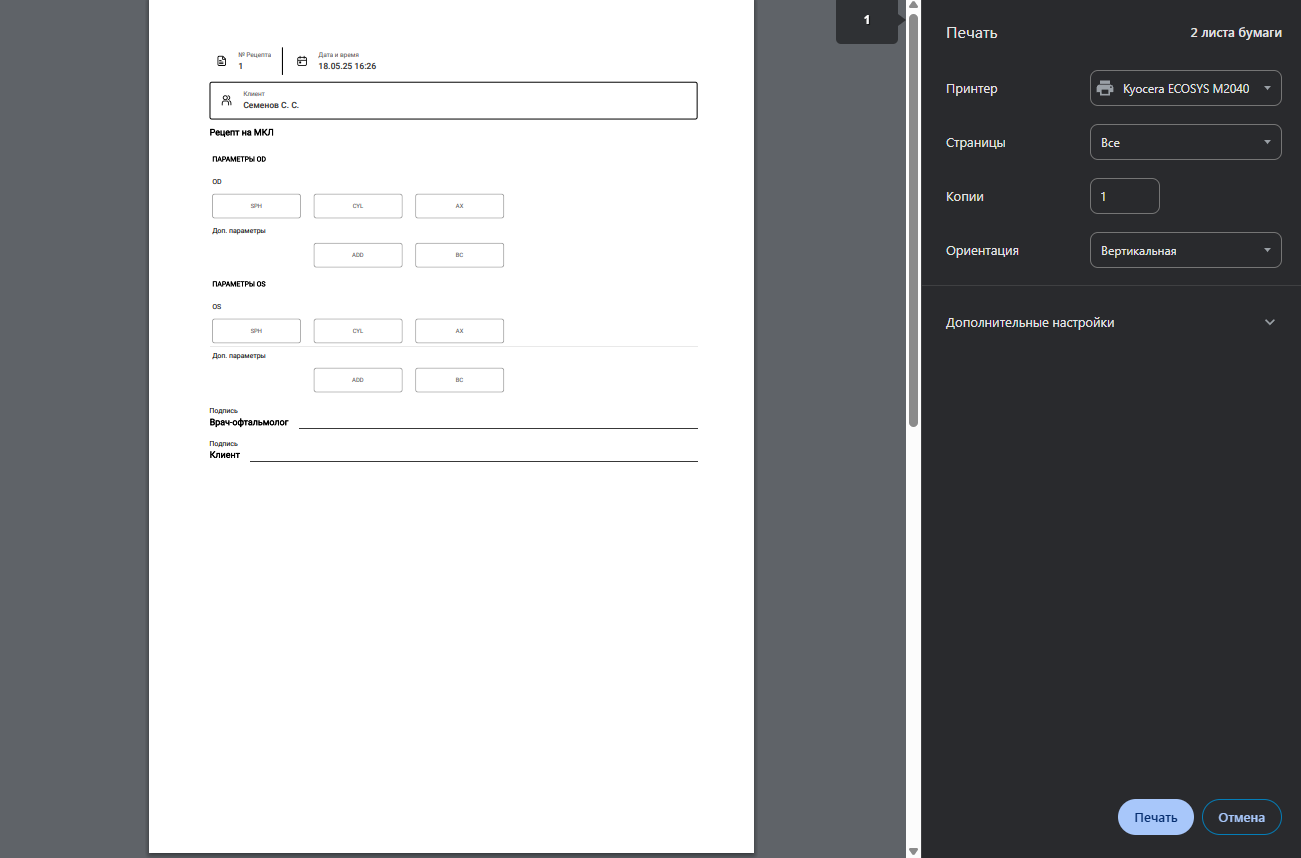The image size is (1301, 858).
Task: Open the Страницы dropdown showing Все
Action: 1185,142
